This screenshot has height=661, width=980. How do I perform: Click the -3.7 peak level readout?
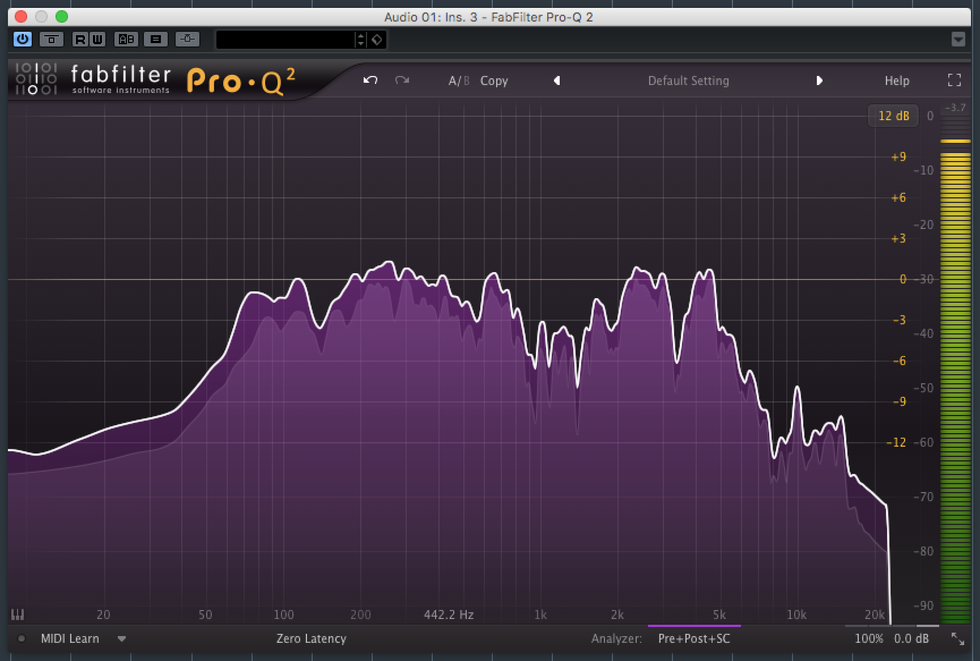pos(955,108)
